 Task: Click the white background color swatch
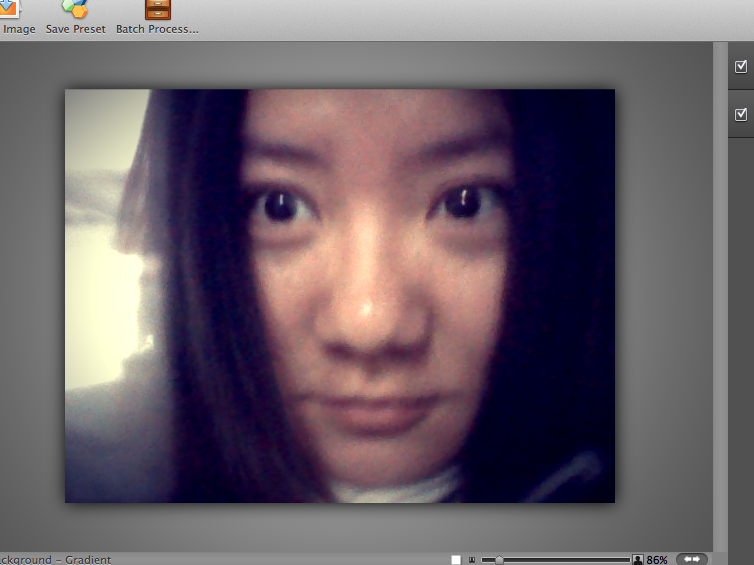tap(456, 560)
